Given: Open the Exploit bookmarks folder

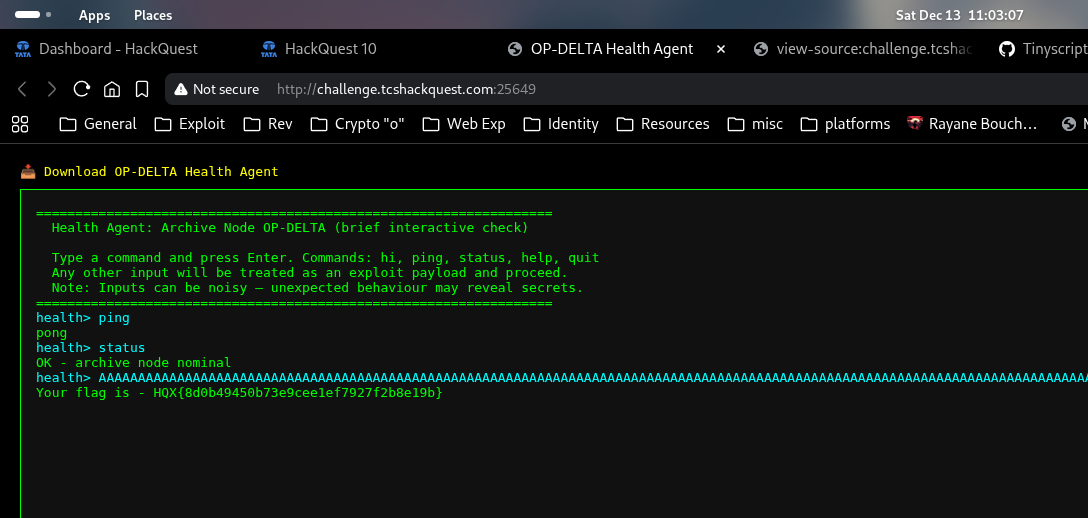Looking at the screenshot, I should click(189, 124).
